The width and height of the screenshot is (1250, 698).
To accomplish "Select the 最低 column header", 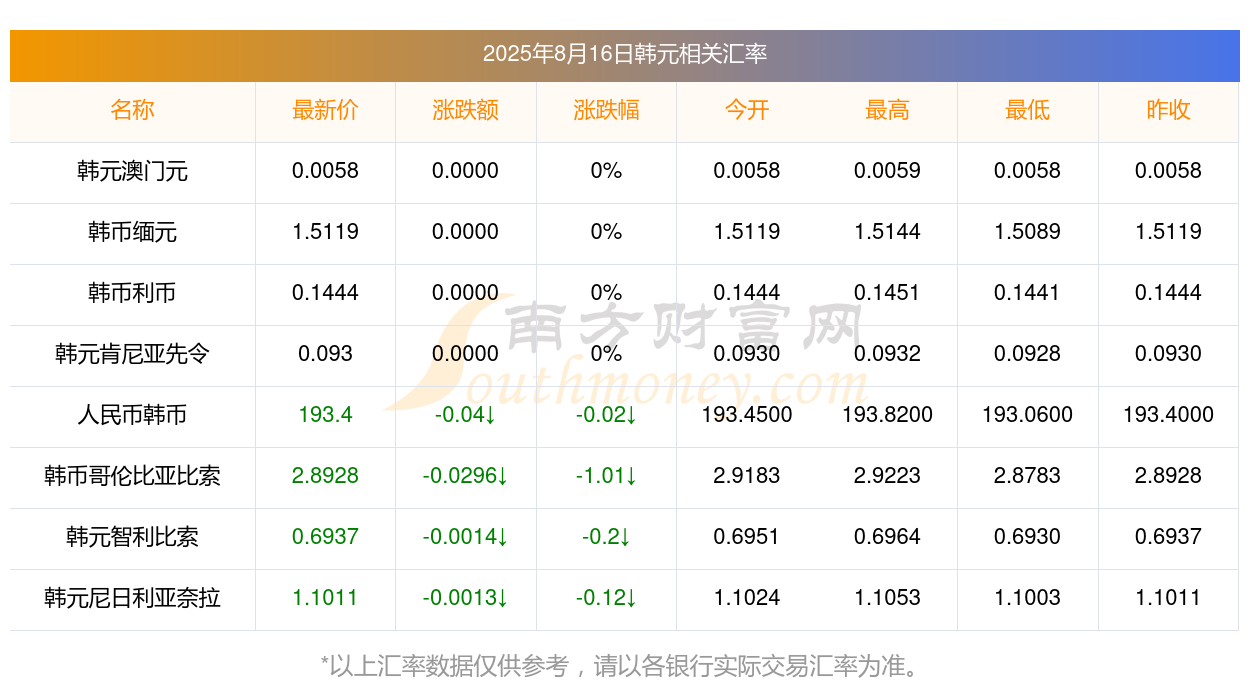I will (1028, 110).
